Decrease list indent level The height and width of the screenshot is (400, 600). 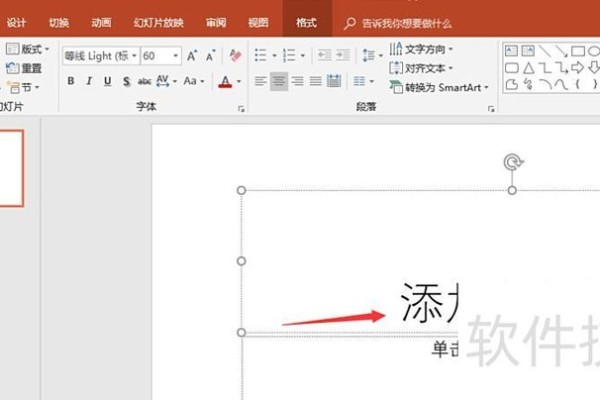(324, 56)
